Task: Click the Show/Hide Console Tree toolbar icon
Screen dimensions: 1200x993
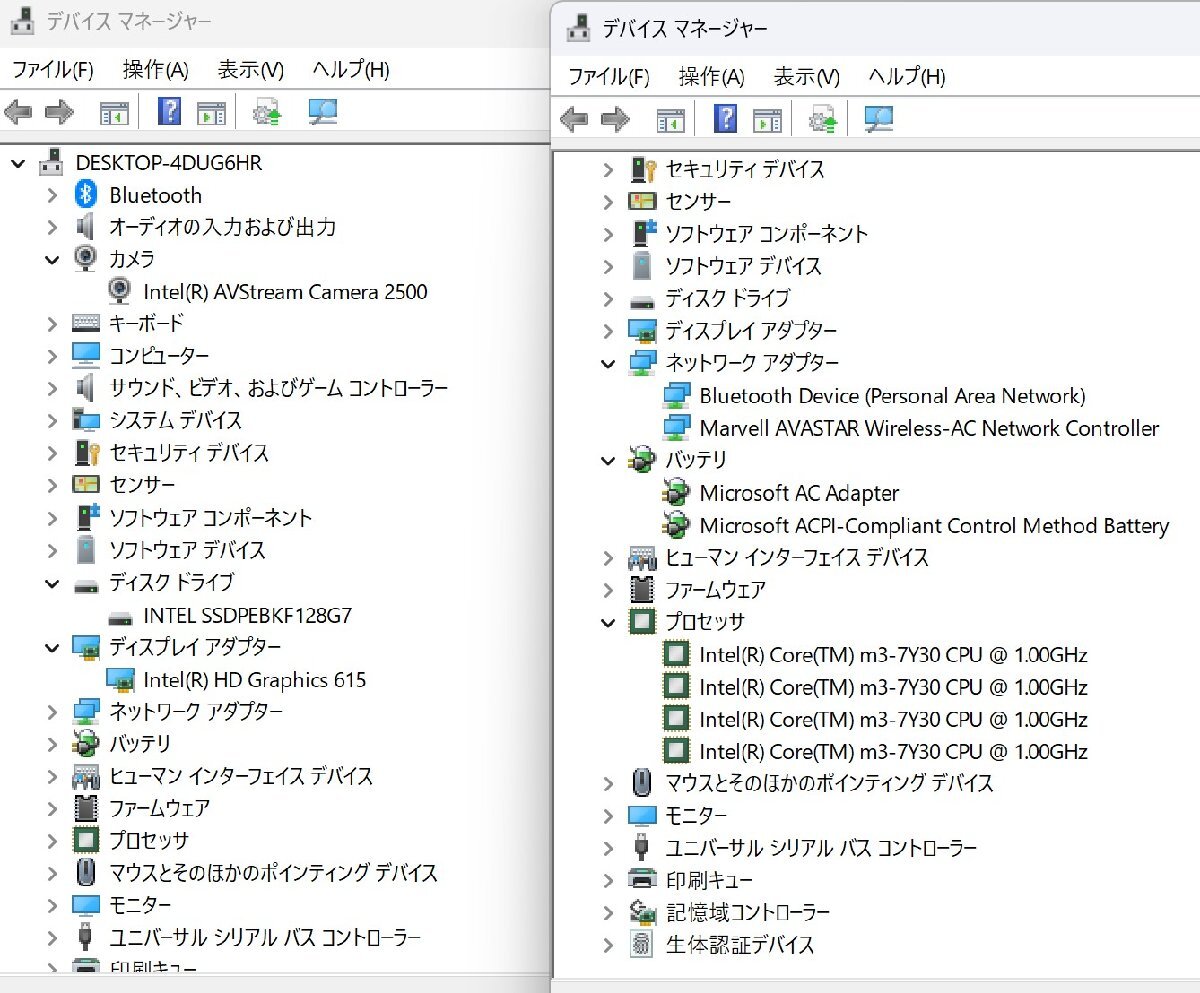Action: (x=116, y=111)
